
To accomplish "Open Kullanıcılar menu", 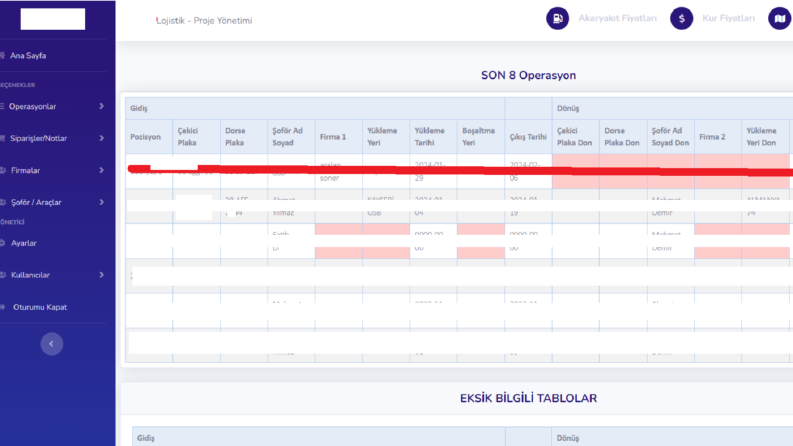I will point(30,275).
